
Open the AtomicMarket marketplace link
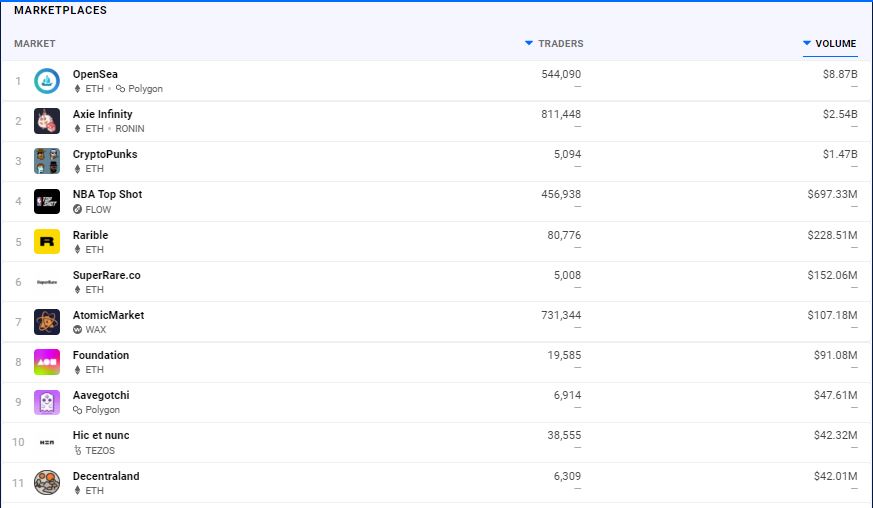coord(108,315)
